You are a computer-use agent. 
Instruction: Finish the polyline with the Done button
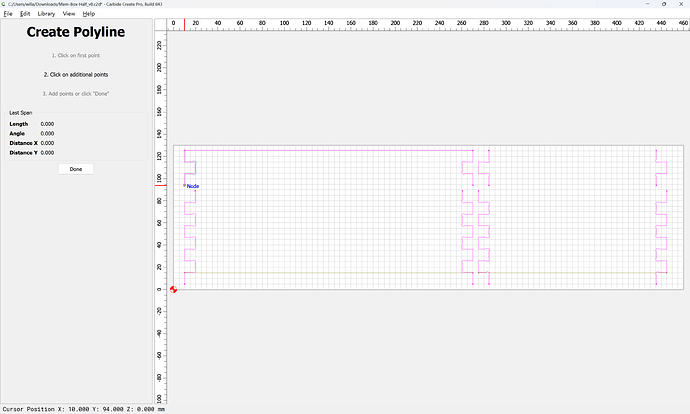(76, 169)
